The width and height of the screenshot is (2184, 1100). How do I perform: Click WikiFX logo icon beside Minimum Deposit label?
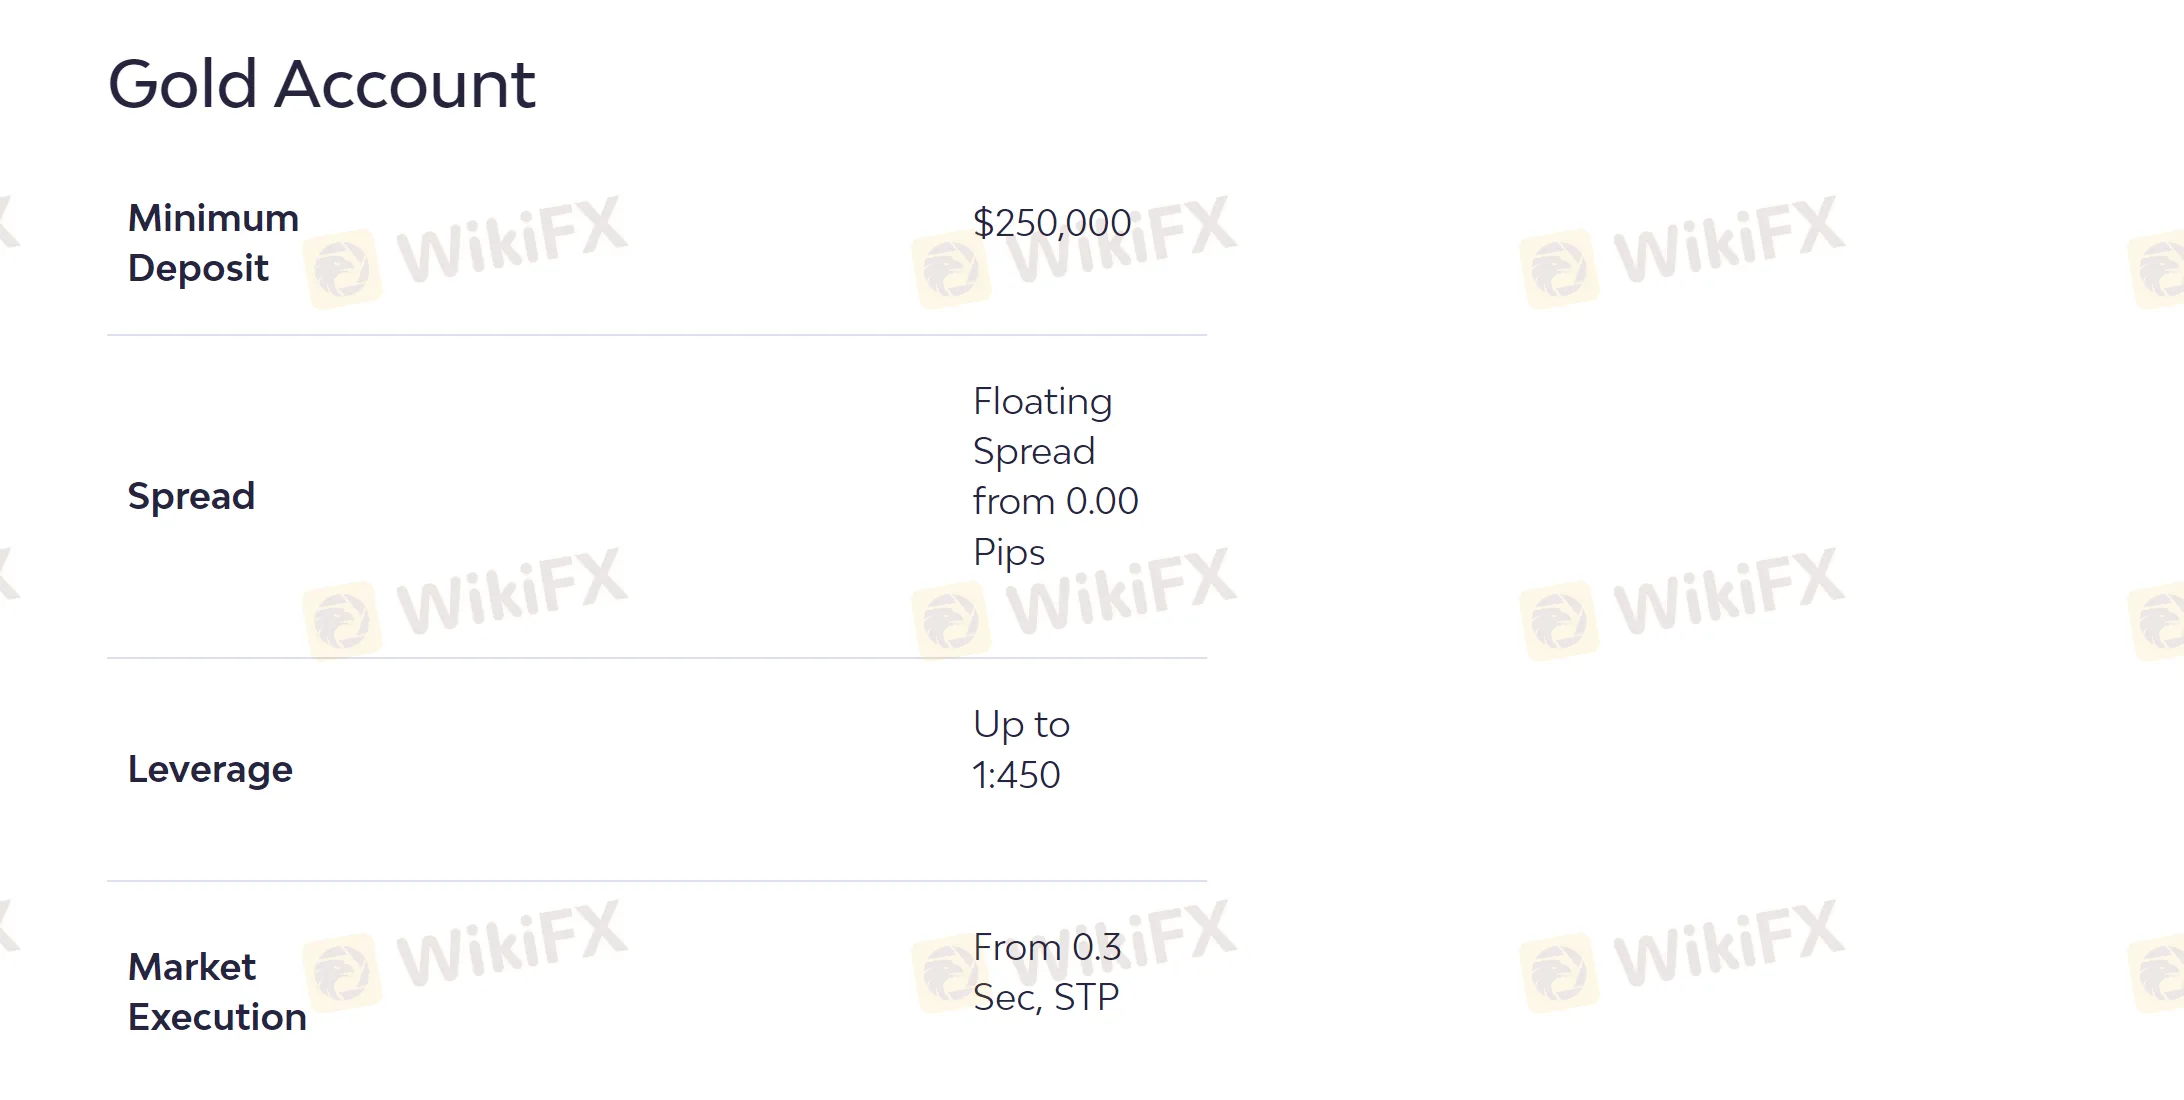pyautogui.click(x=343, y=269)
